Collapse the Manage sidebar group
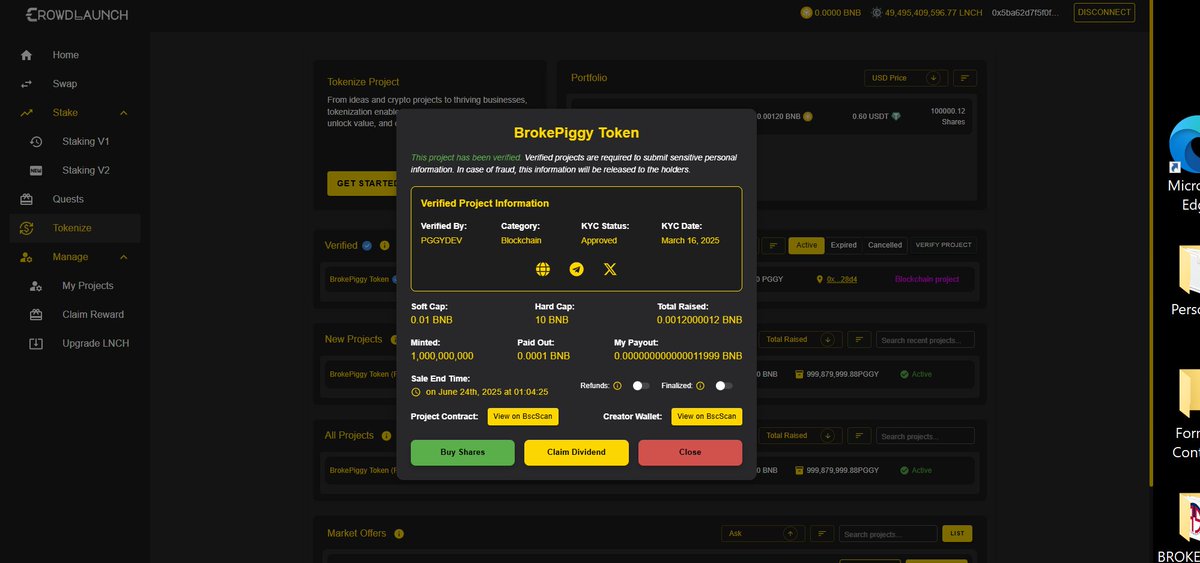The height and width of the screenshot is (563, 1200). point(123,257)
